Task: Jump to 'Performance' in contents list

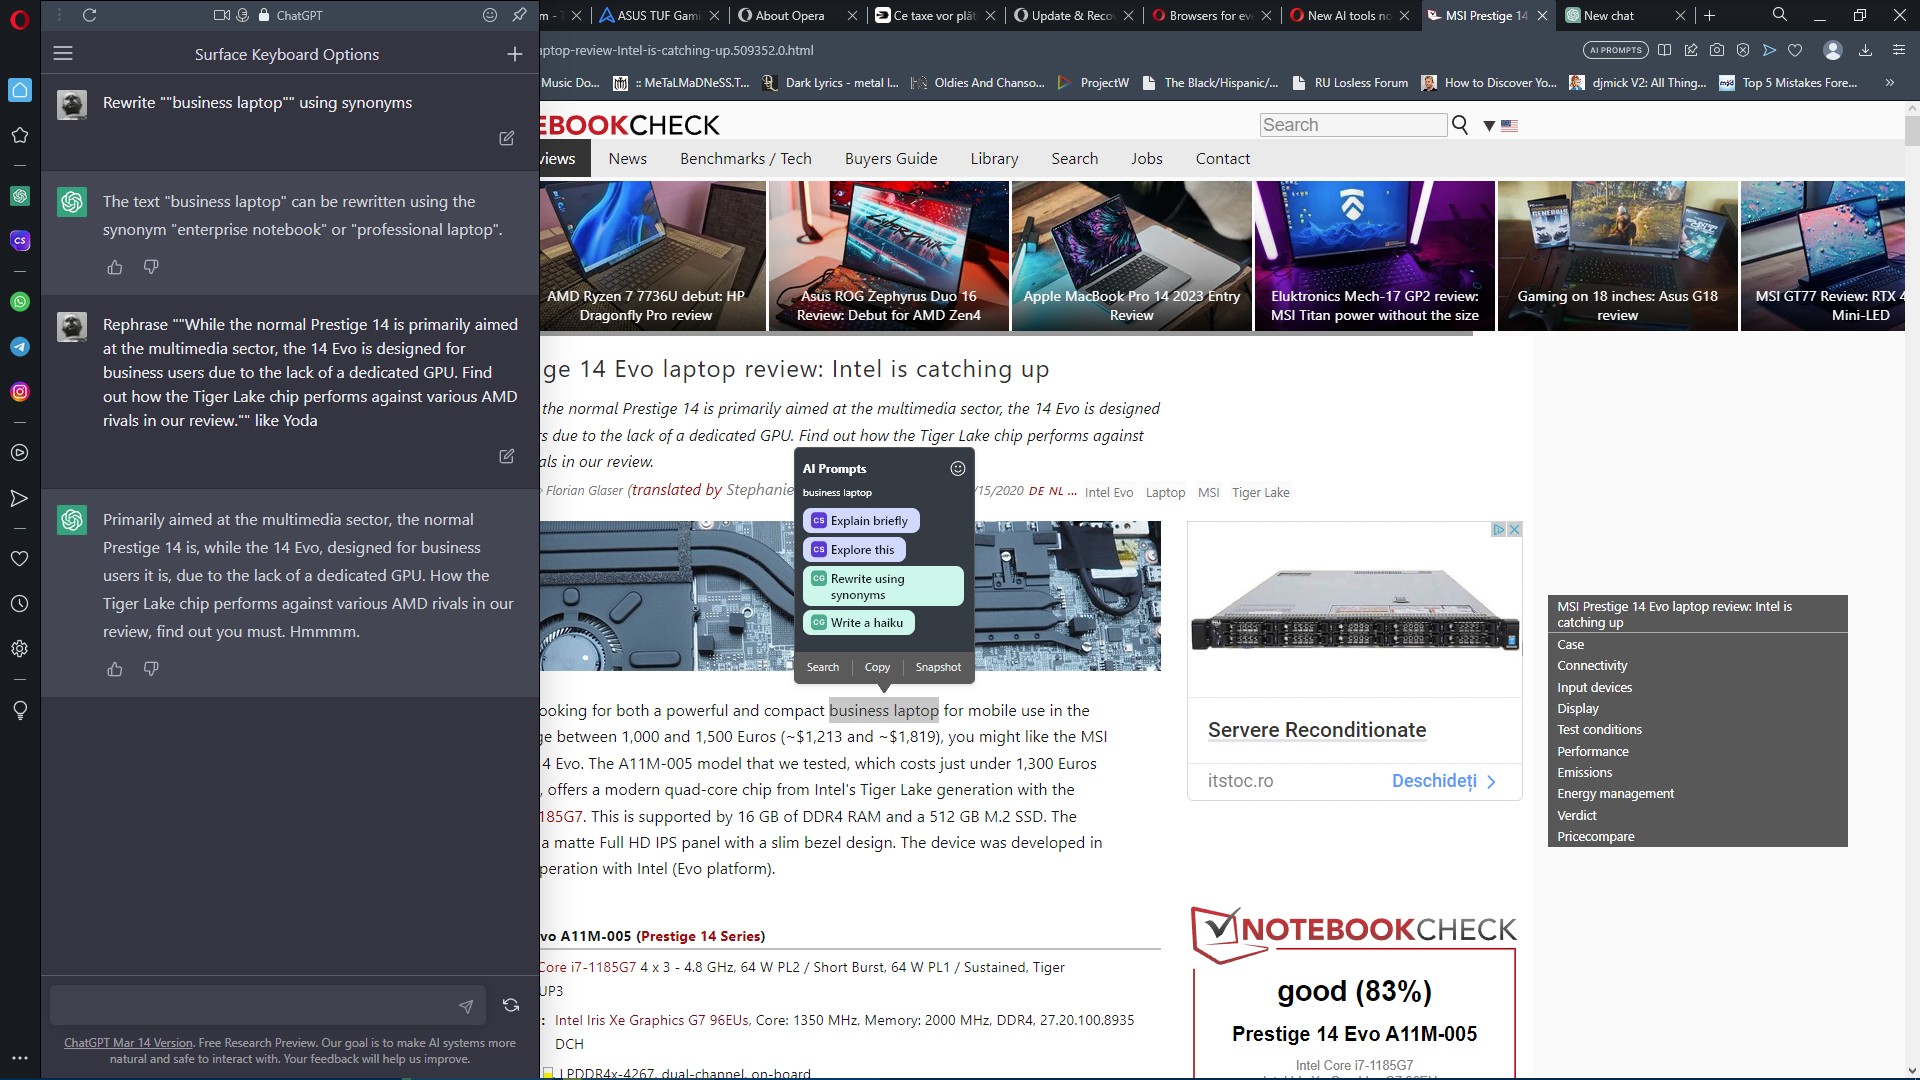Action: tap(1592, 752)
